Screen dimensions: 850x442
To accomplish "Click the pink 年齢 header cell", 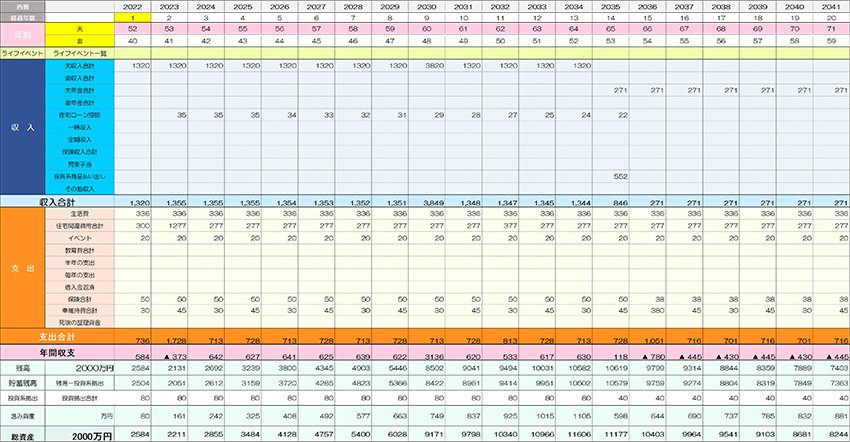I will coord(22,36).
